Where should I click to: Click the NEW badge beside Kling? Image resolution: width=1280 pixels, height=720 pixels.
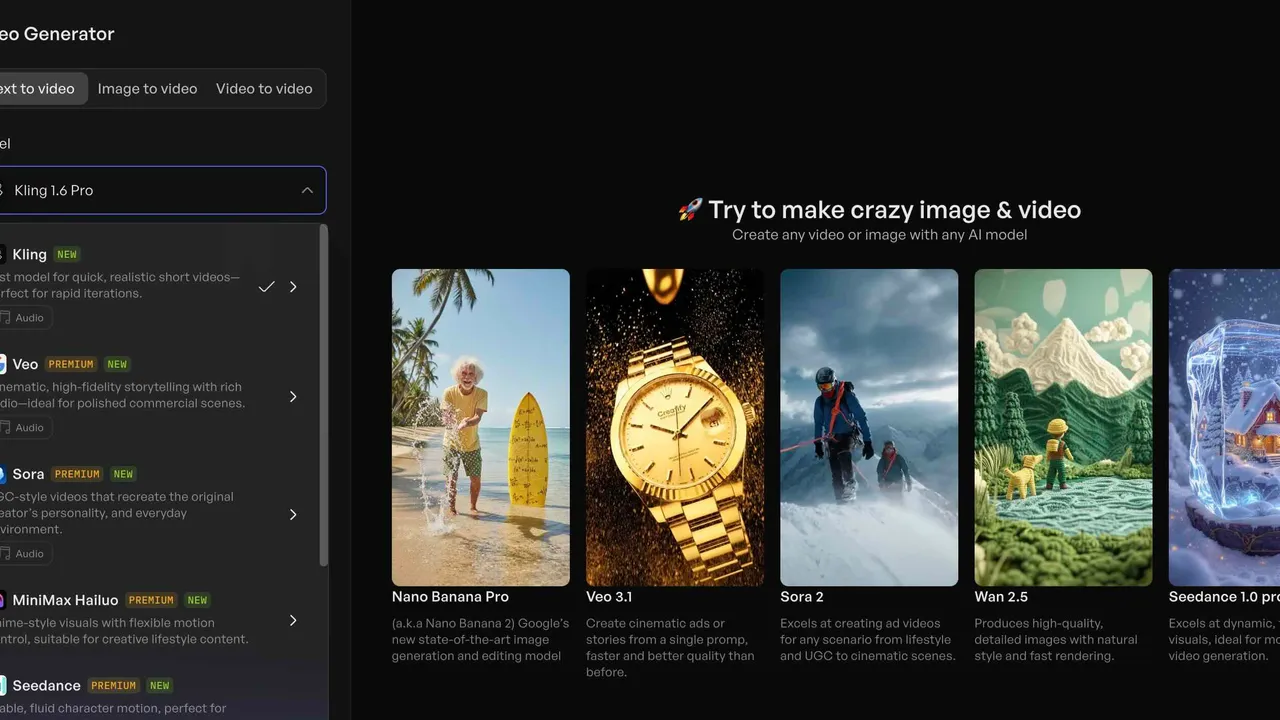point(67,254)
